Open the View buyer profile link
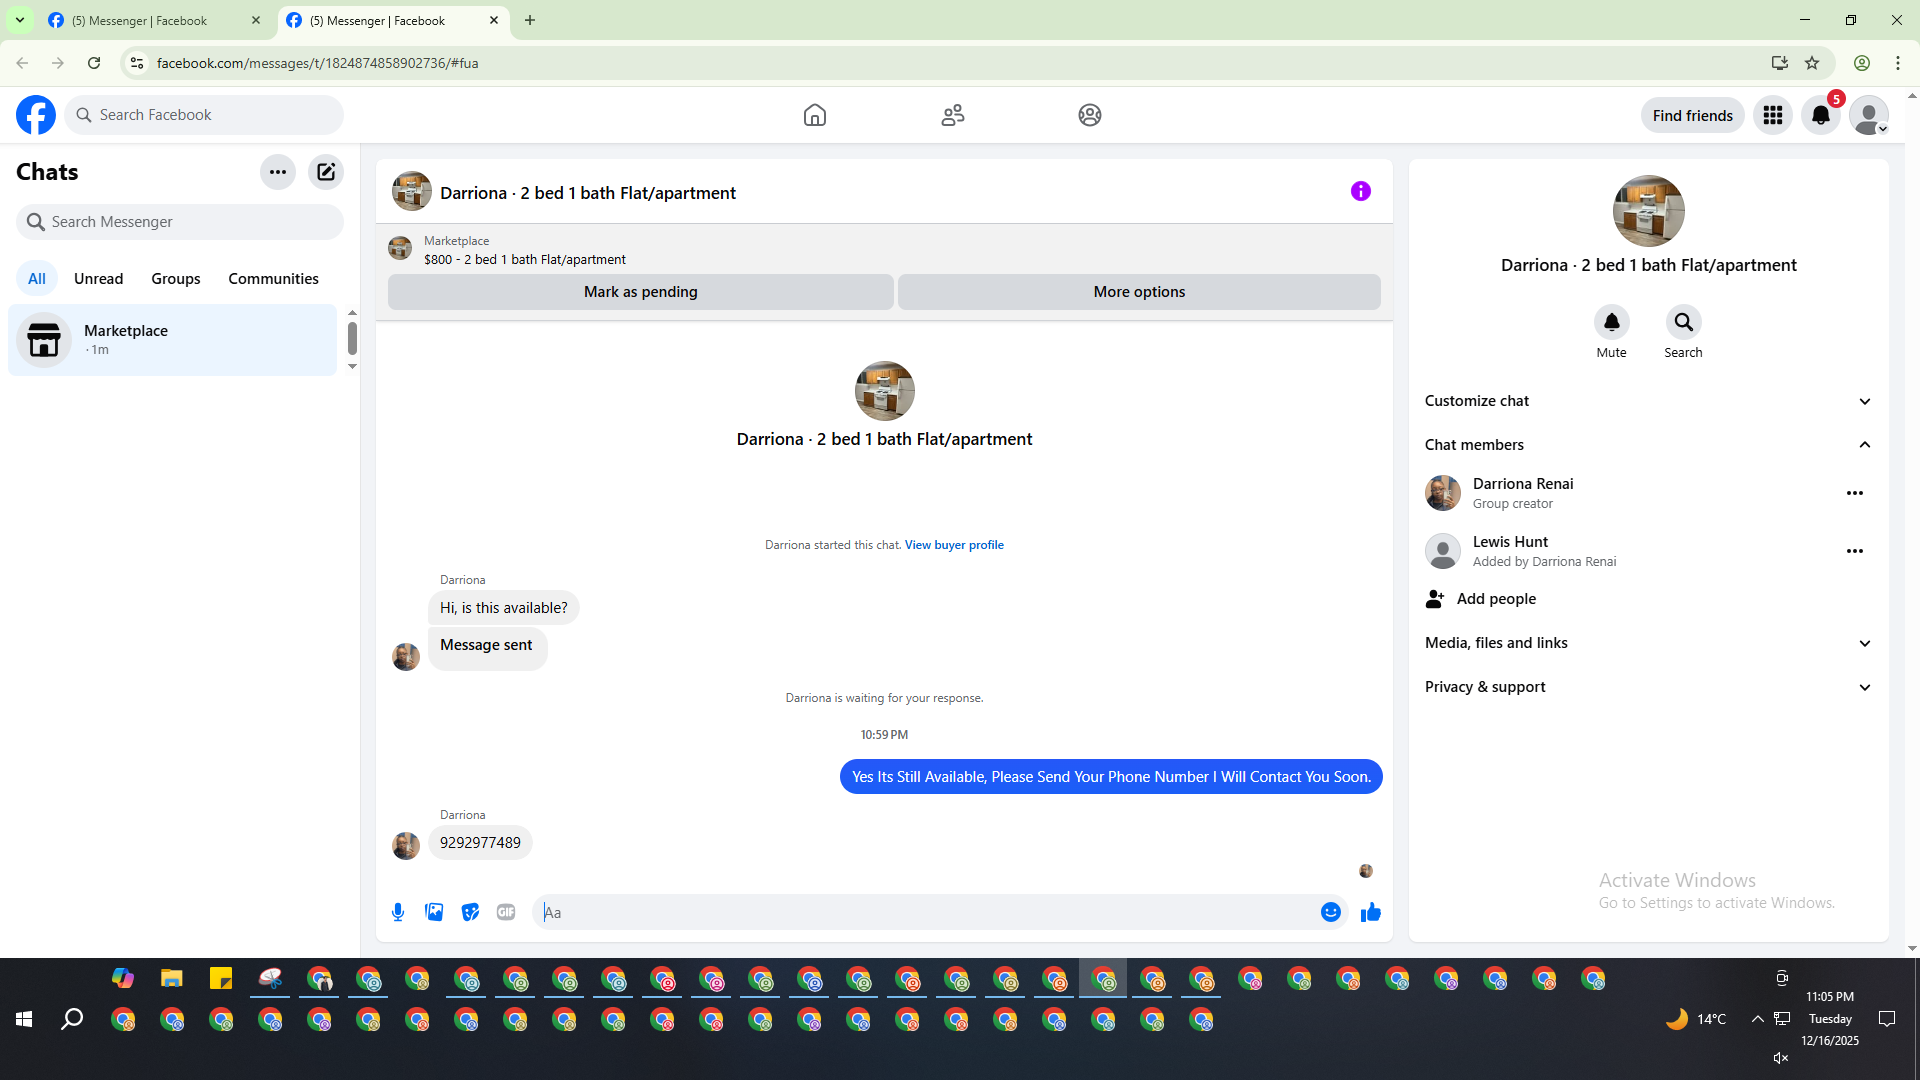This screenshot has width=1920, height=1080. tap(954, 545)
